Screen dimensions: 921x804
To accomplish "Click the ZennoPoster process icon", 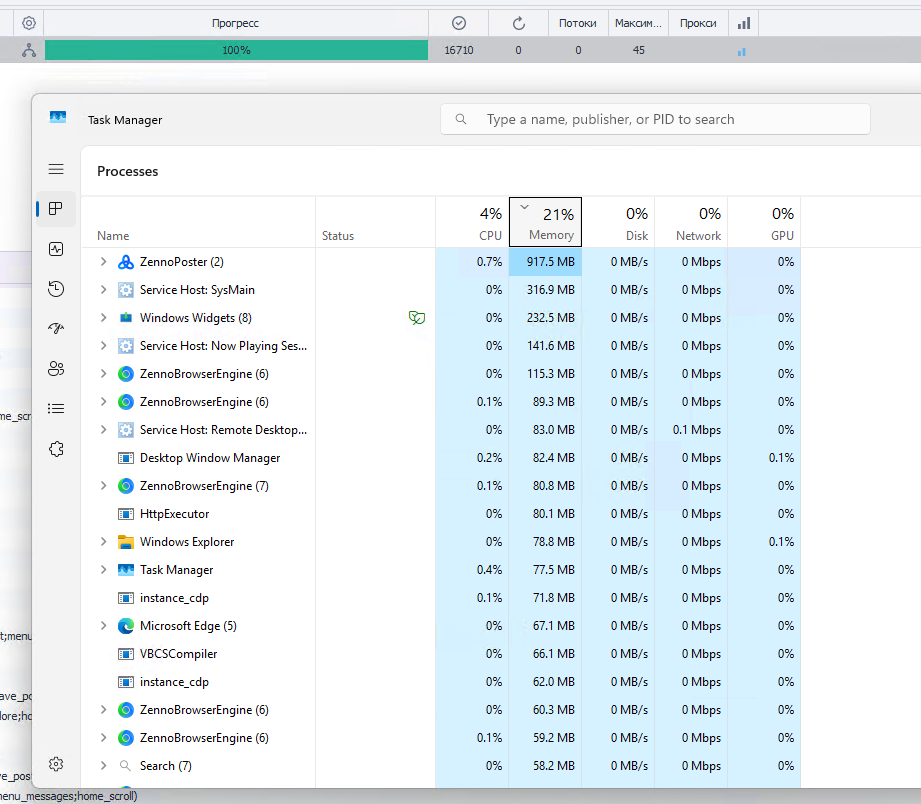I will pyautogui.click(x=126, y=262).
